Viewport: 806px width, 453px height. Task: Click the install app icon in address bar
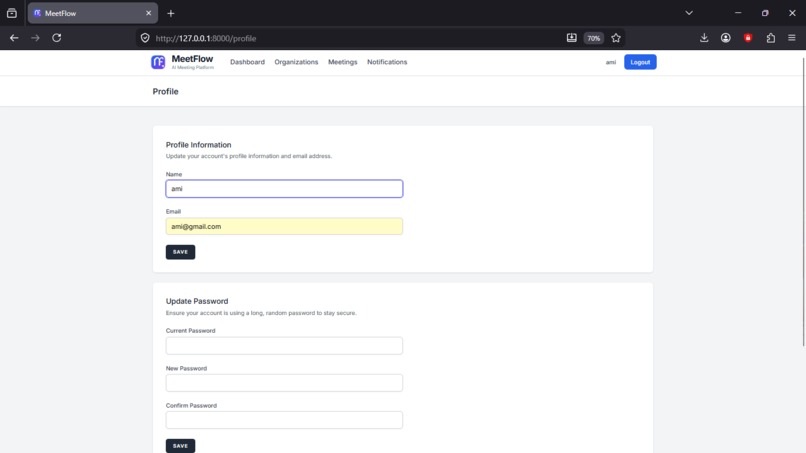572,38
